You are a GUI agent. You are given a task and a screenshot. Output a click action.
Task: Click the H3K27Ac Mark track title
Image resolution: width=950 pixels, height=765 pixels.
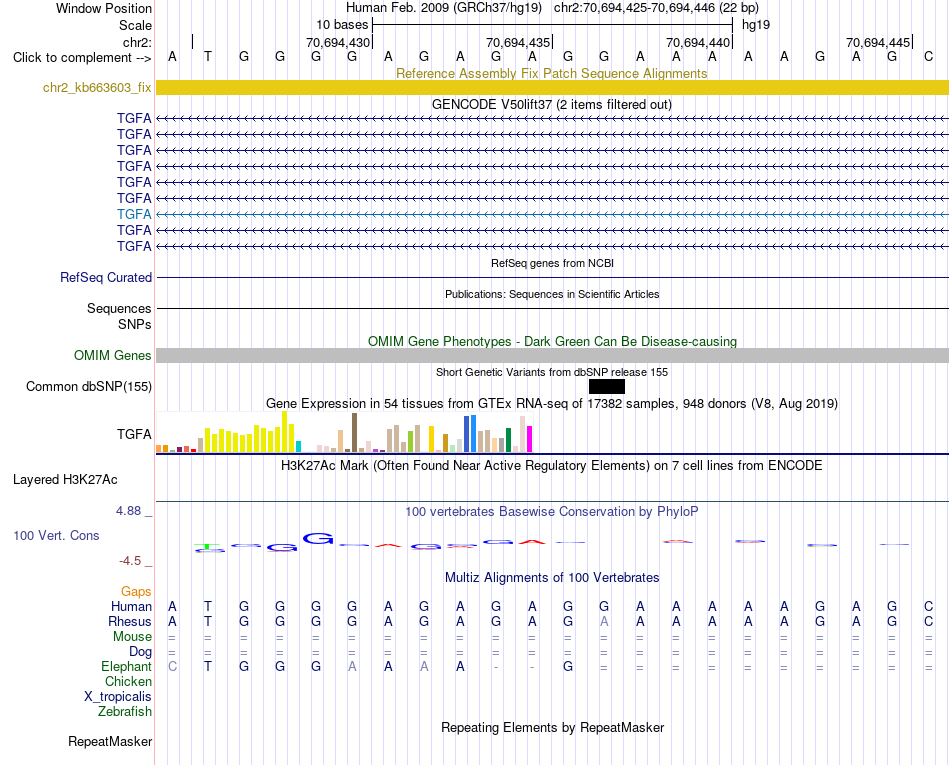point(552,466)
